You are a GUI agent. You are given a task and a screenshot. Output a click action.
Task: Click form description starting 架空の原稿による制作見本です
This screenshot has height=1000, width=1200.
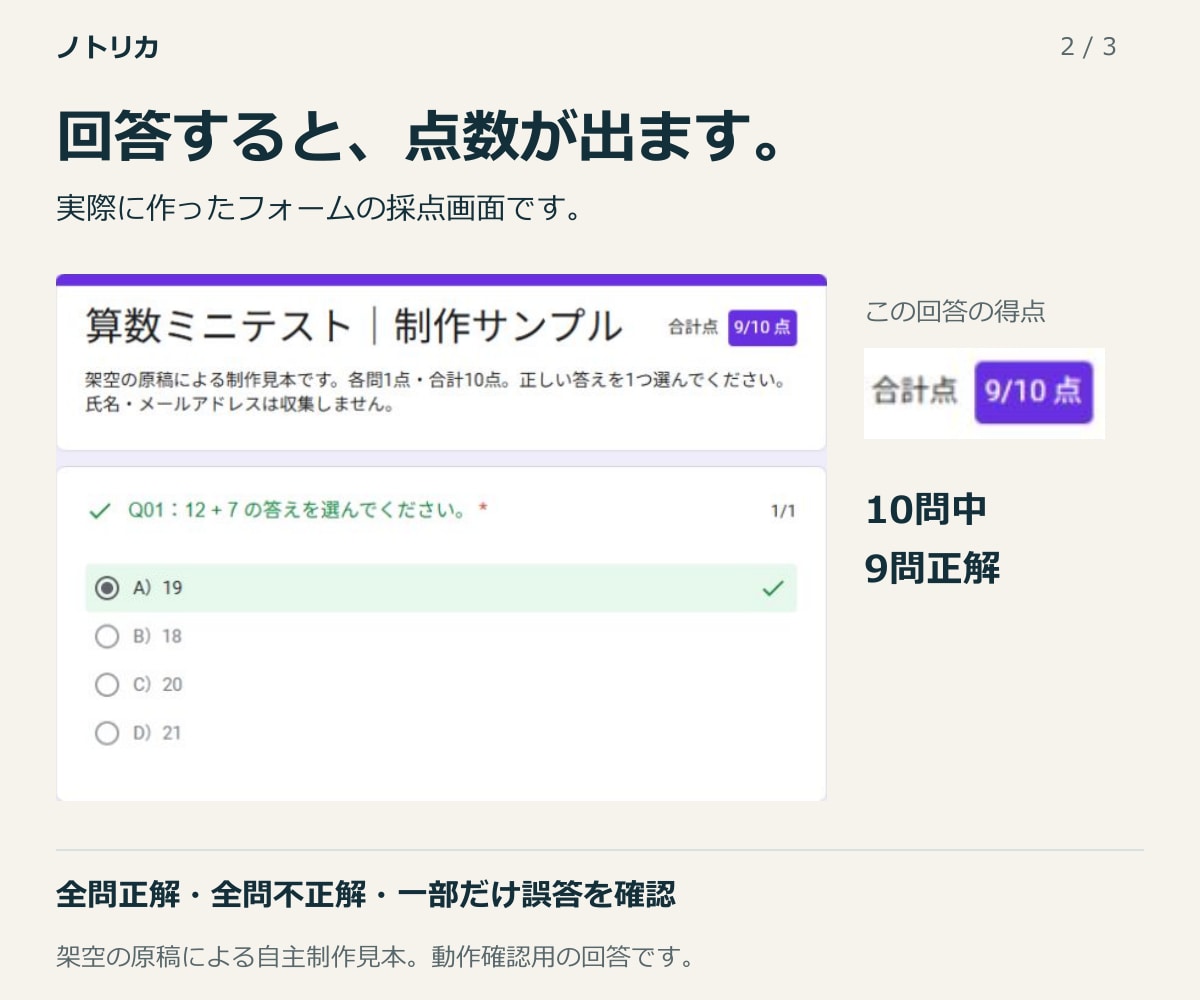click(x=435, y=394)
